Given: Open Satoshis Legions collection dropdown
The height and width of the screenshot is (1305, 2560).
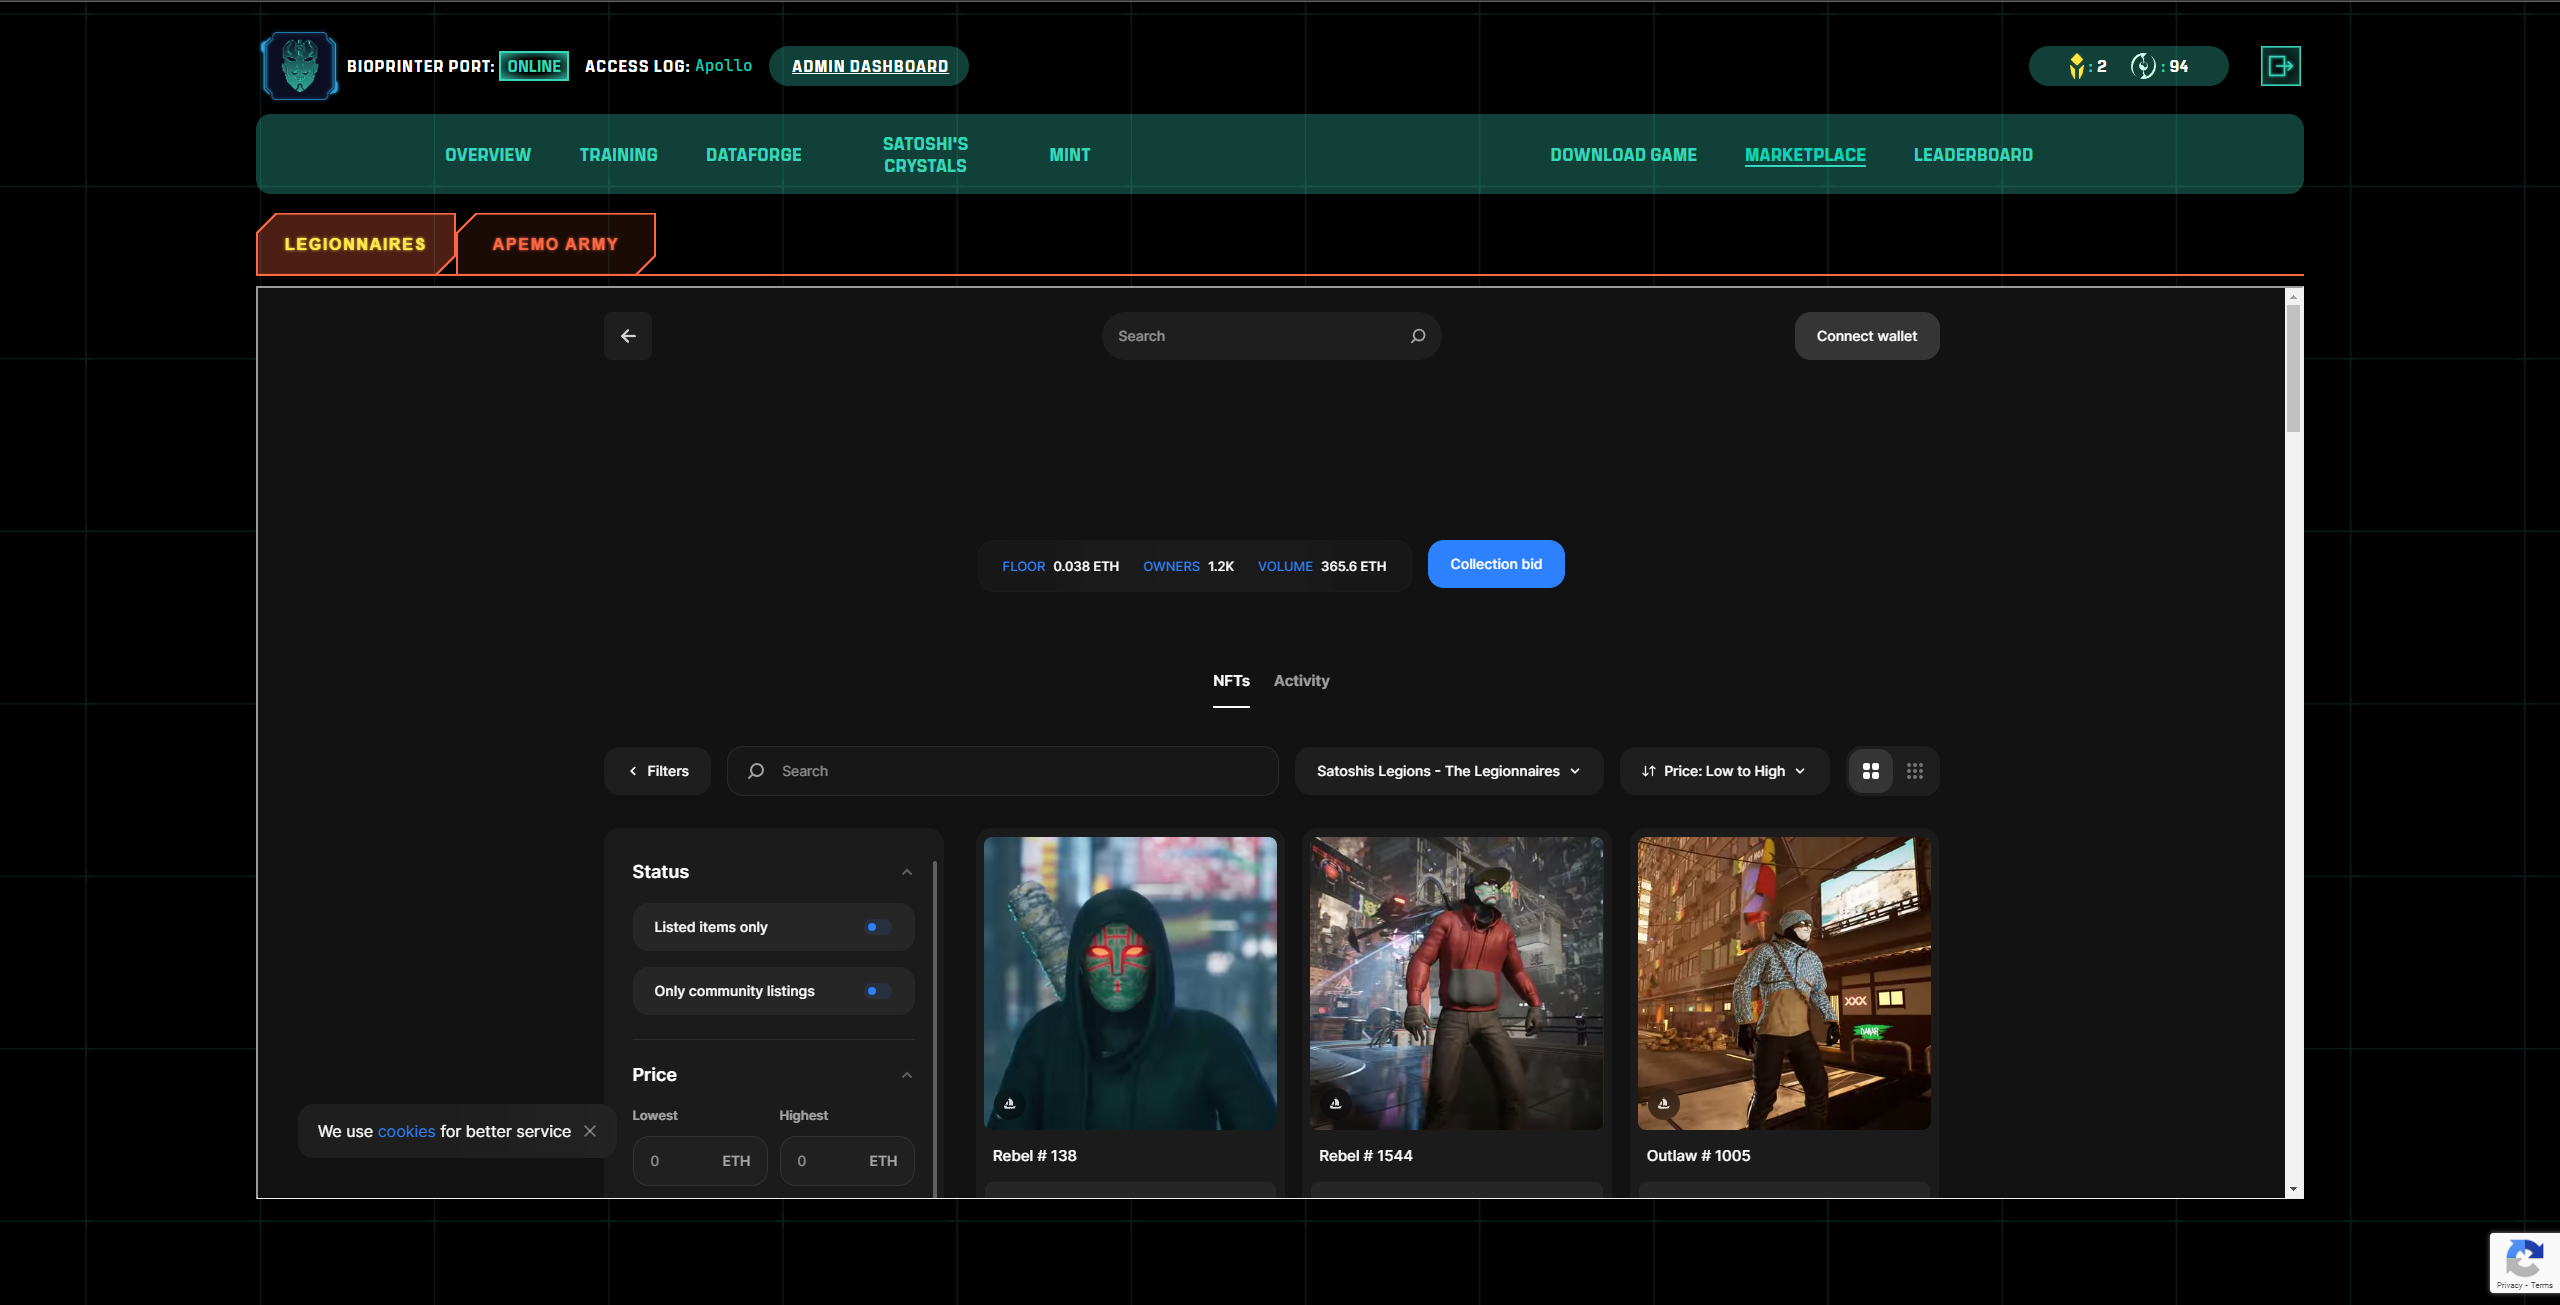Looking at the screenshot, I should pos(1448,771).
